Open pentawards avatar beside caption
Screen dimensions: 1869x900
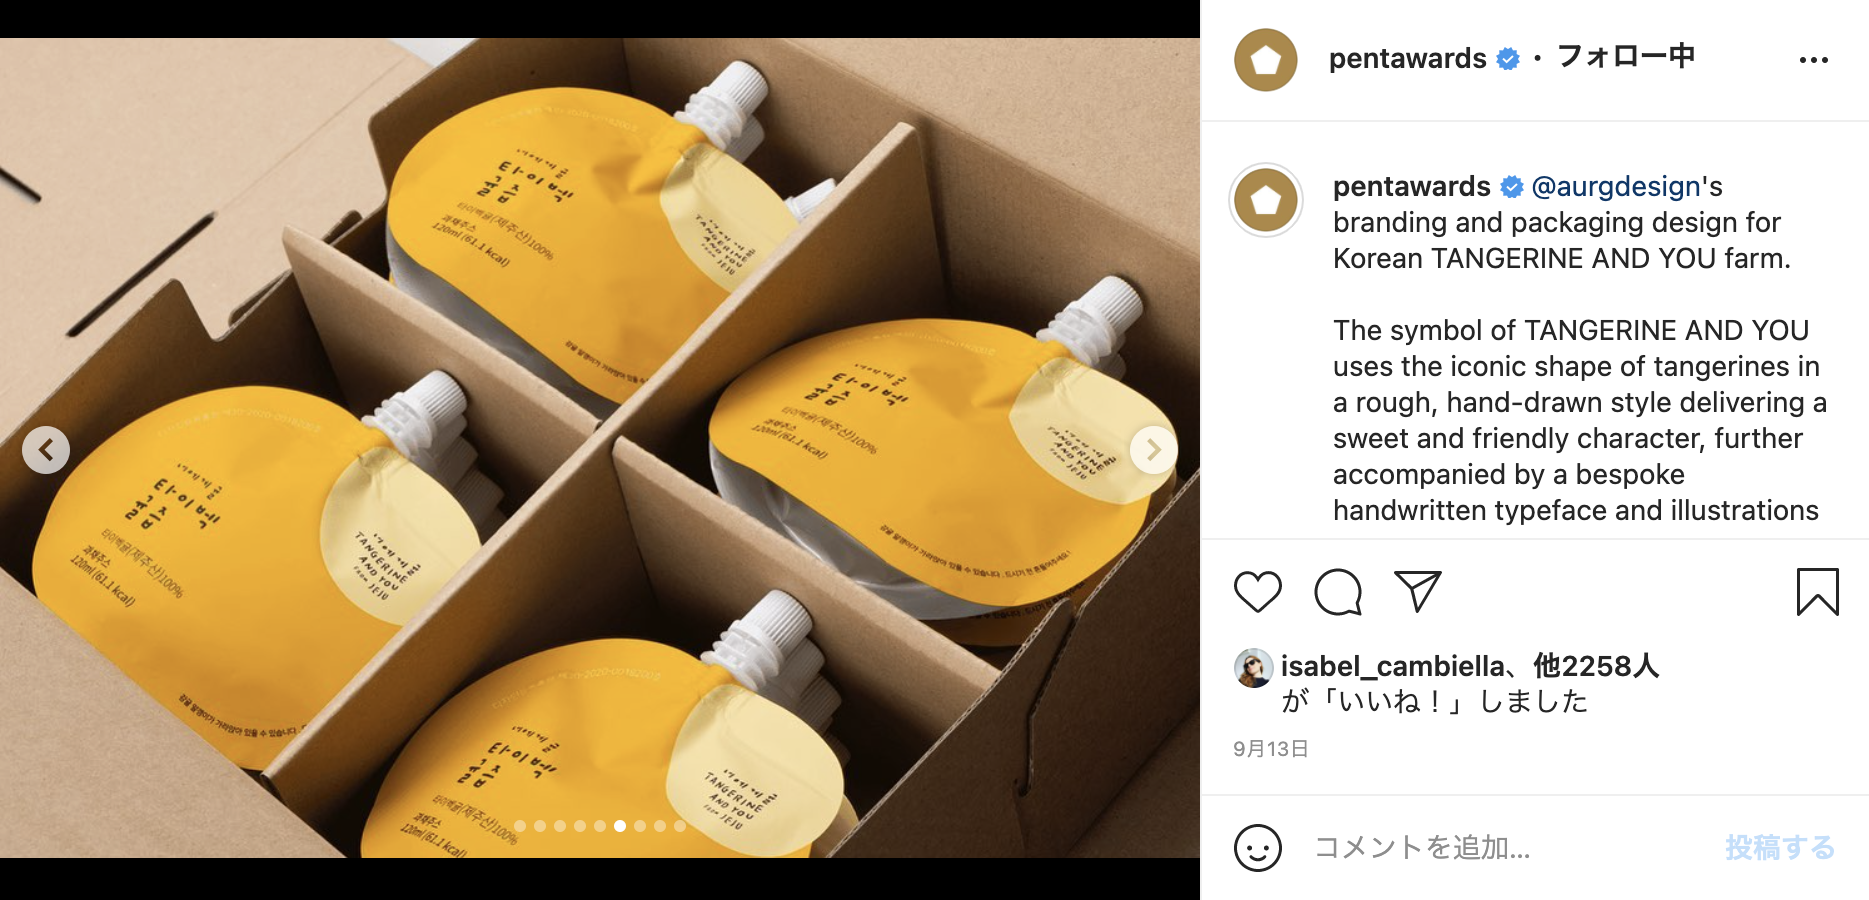[x=1265, y=200]
